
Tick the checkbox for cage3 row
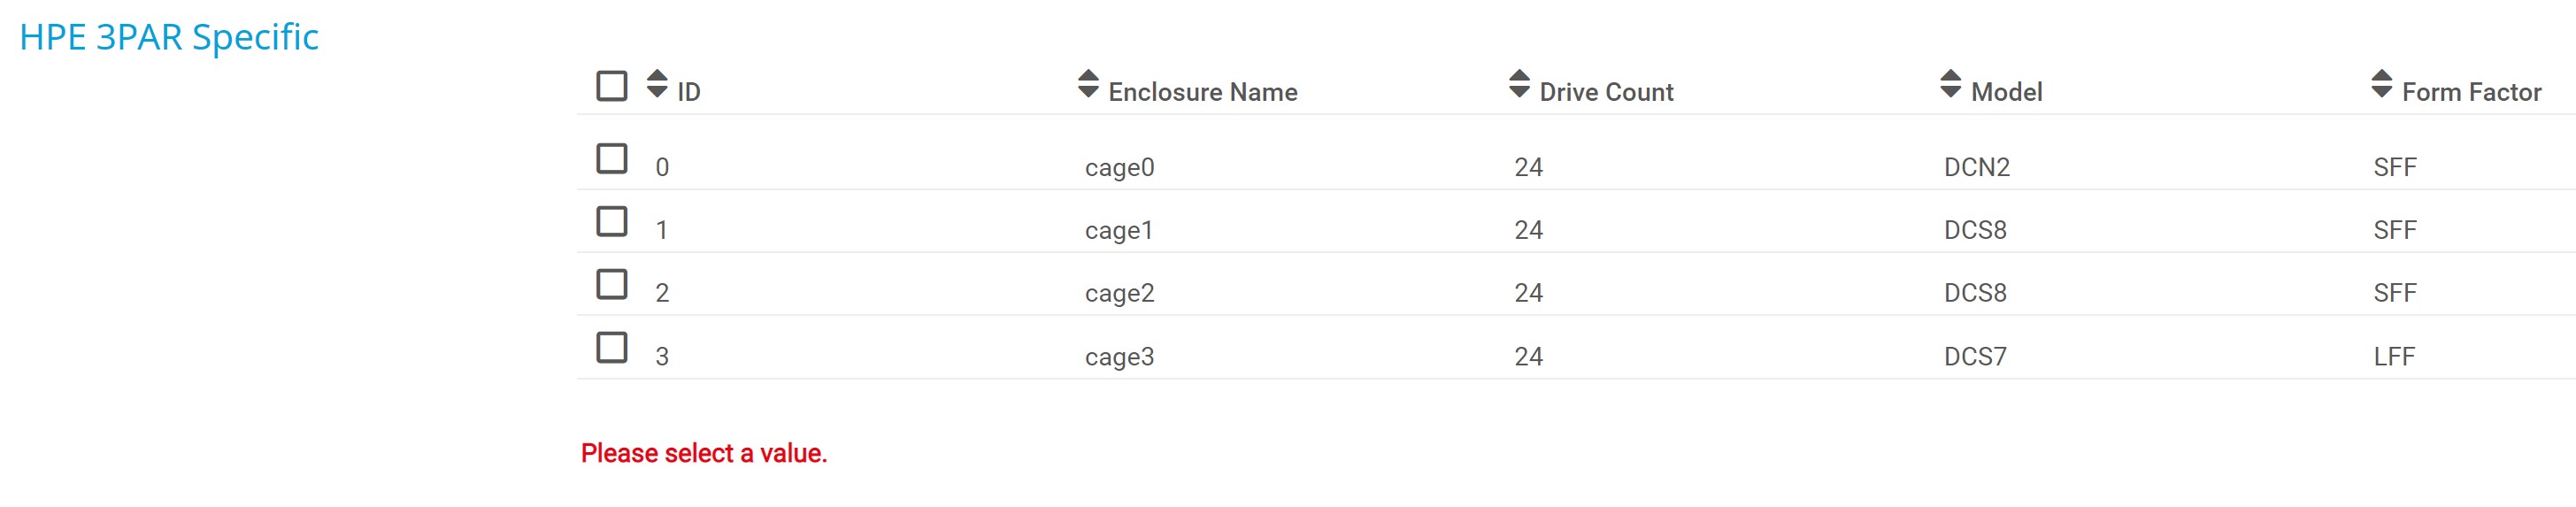pos(612,348)
